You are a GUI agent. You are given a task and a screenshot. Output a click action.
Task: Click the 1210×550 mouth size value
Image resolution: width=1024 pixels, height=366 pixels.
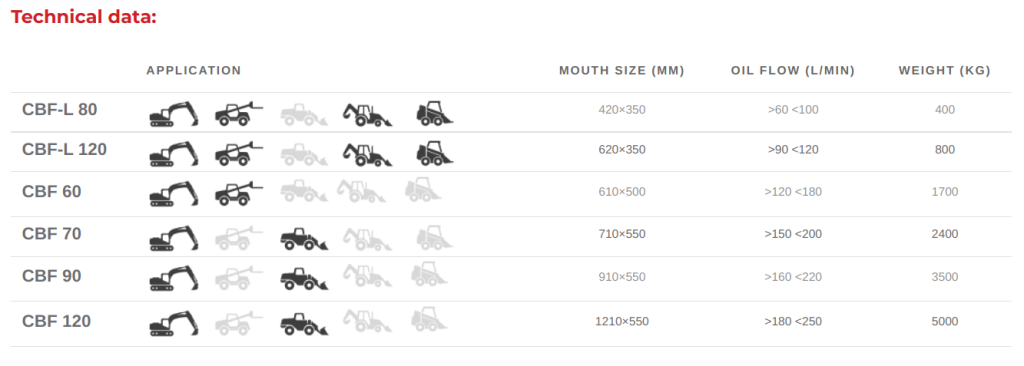coord(622,322)
